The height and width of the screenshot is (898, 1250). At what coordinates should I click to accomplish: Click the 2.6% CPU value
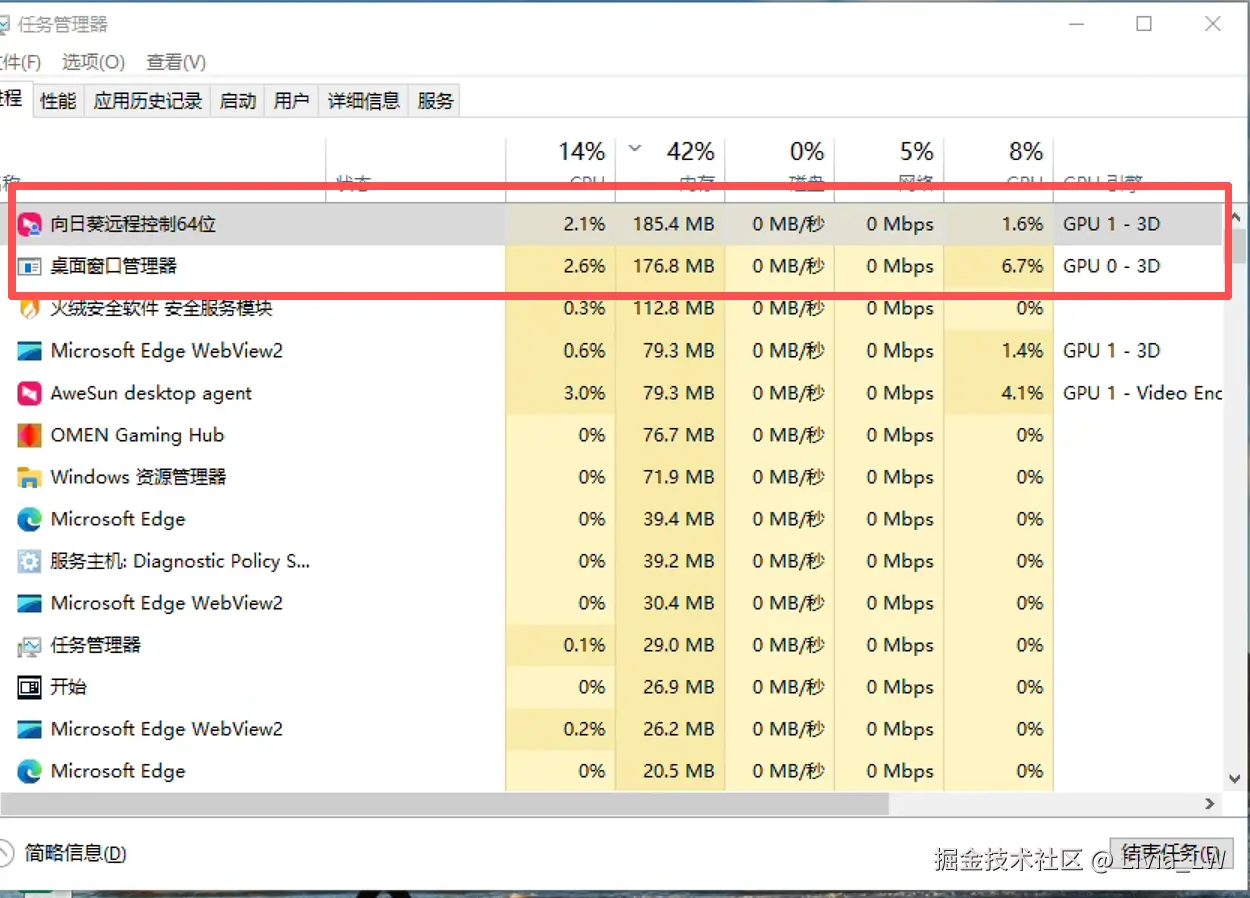(x=585, y=267)
